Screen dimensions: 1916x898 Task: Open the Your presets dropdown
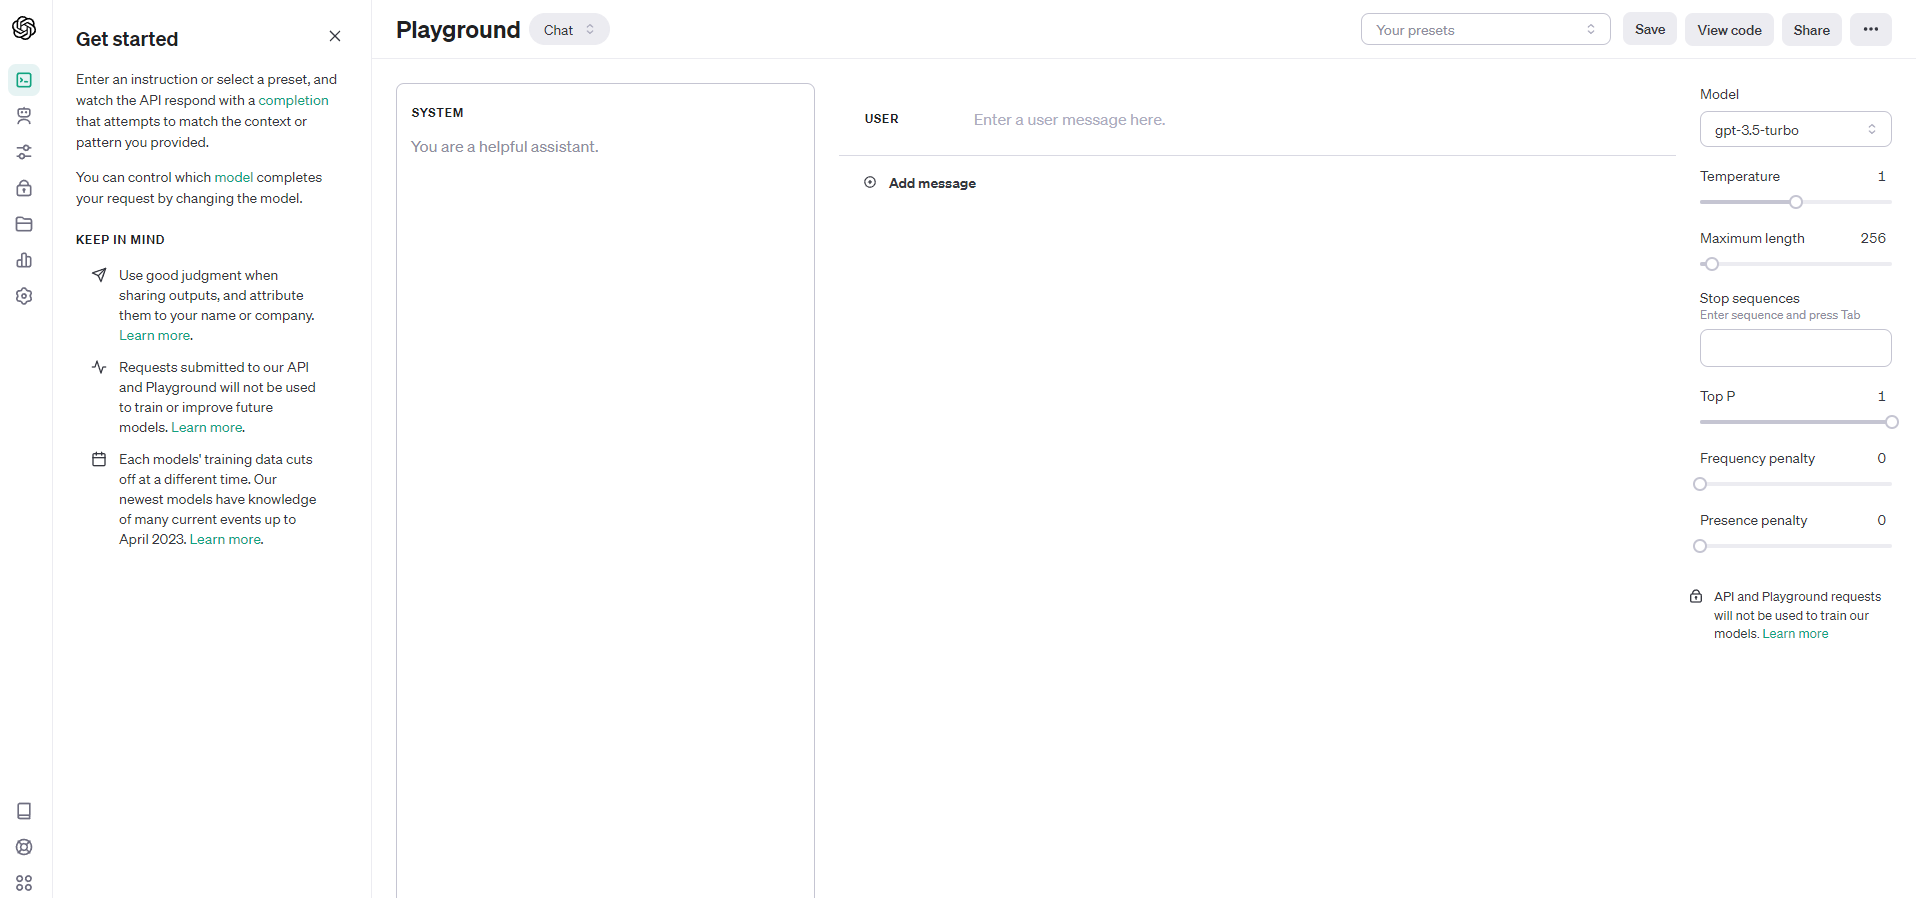point(1485,30)
